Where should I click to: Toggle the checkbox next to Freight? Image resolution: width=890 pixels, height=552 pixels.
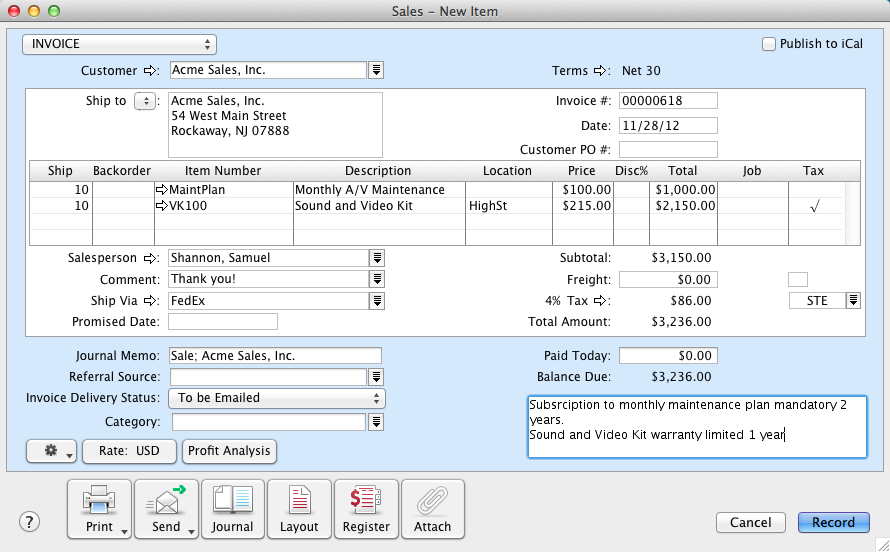[797, 280]
